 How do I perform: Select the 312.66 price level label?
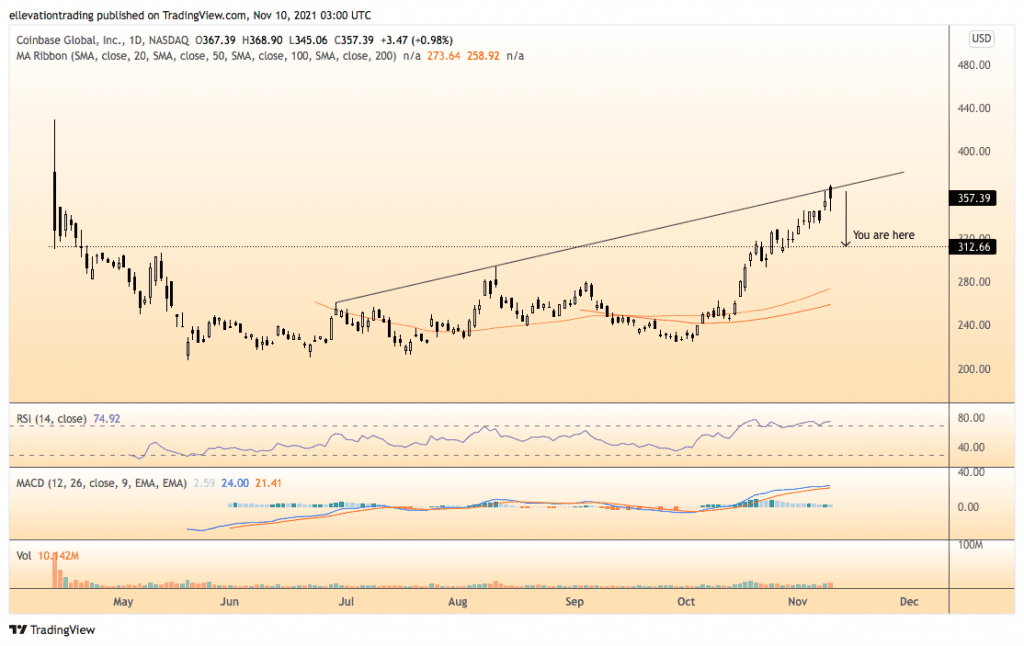(x=973, y=247)
